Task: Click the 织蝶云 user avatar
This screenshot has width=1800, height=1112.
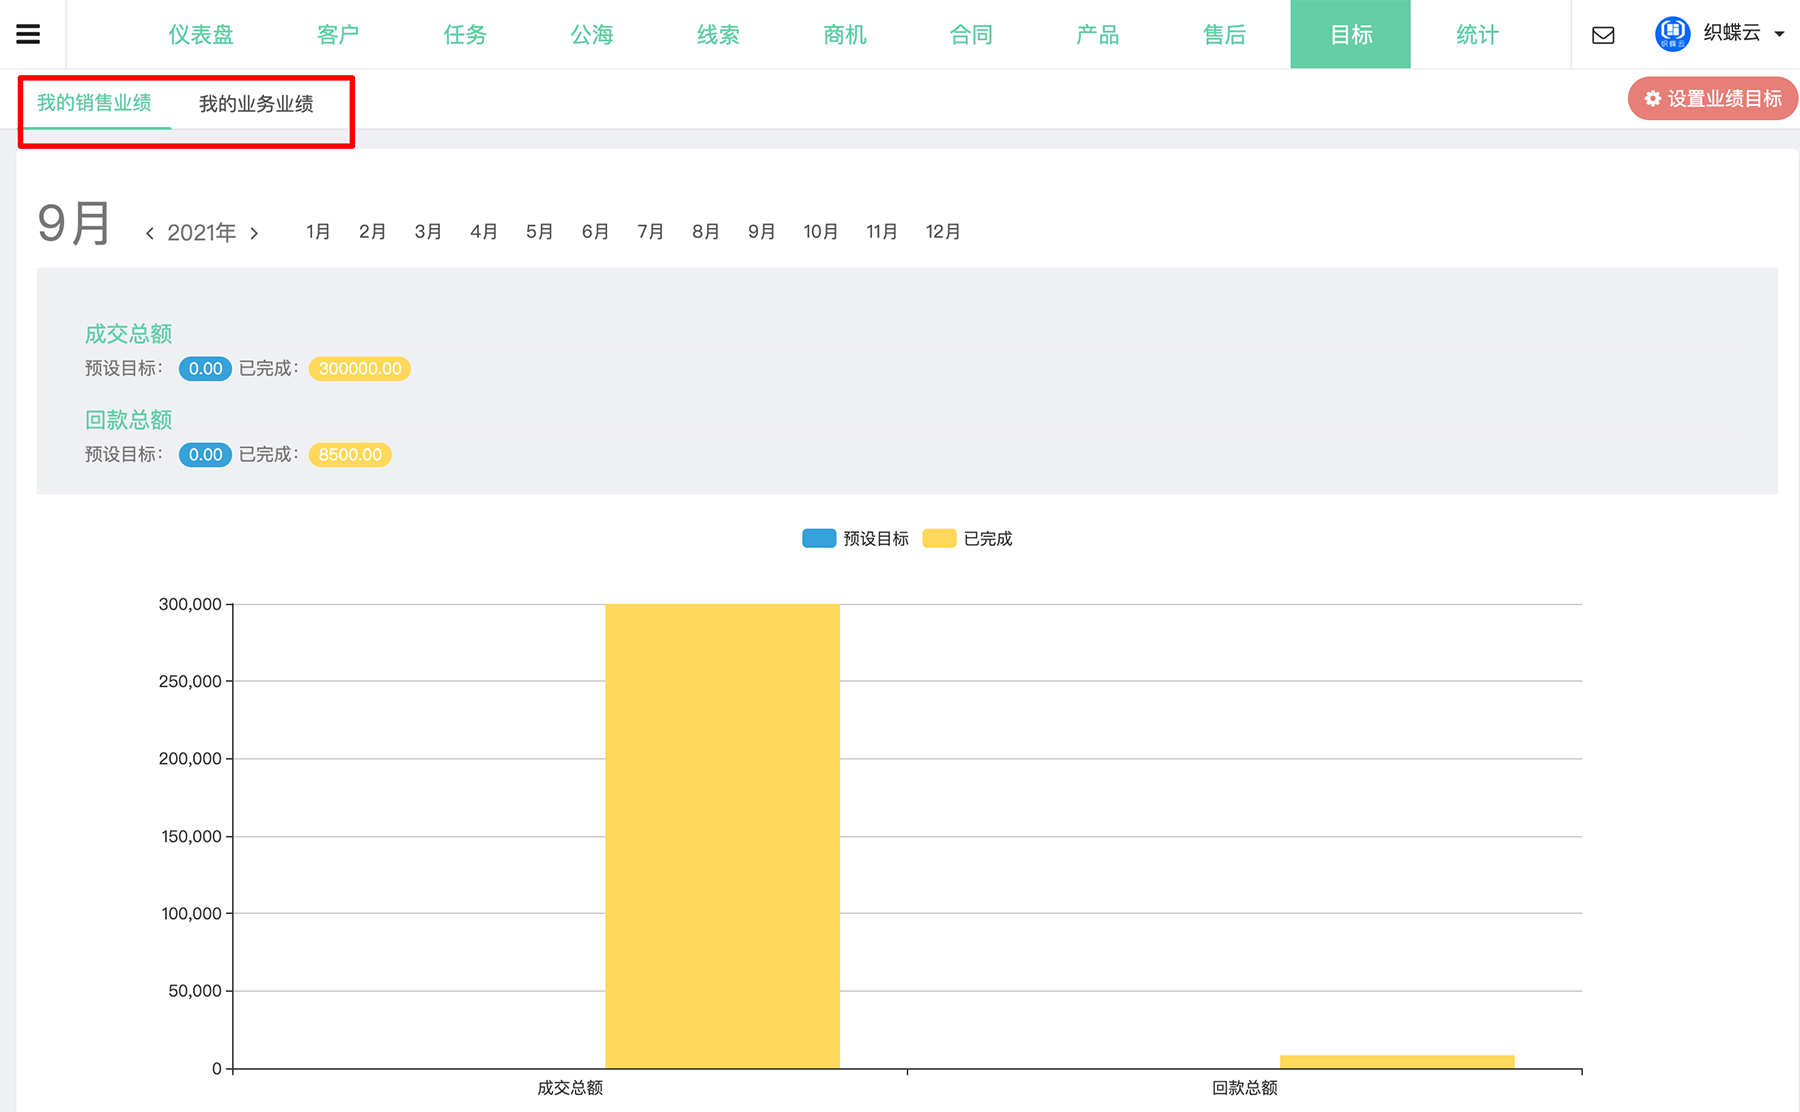Action: pyautogui.click(x=1672, y=34)
